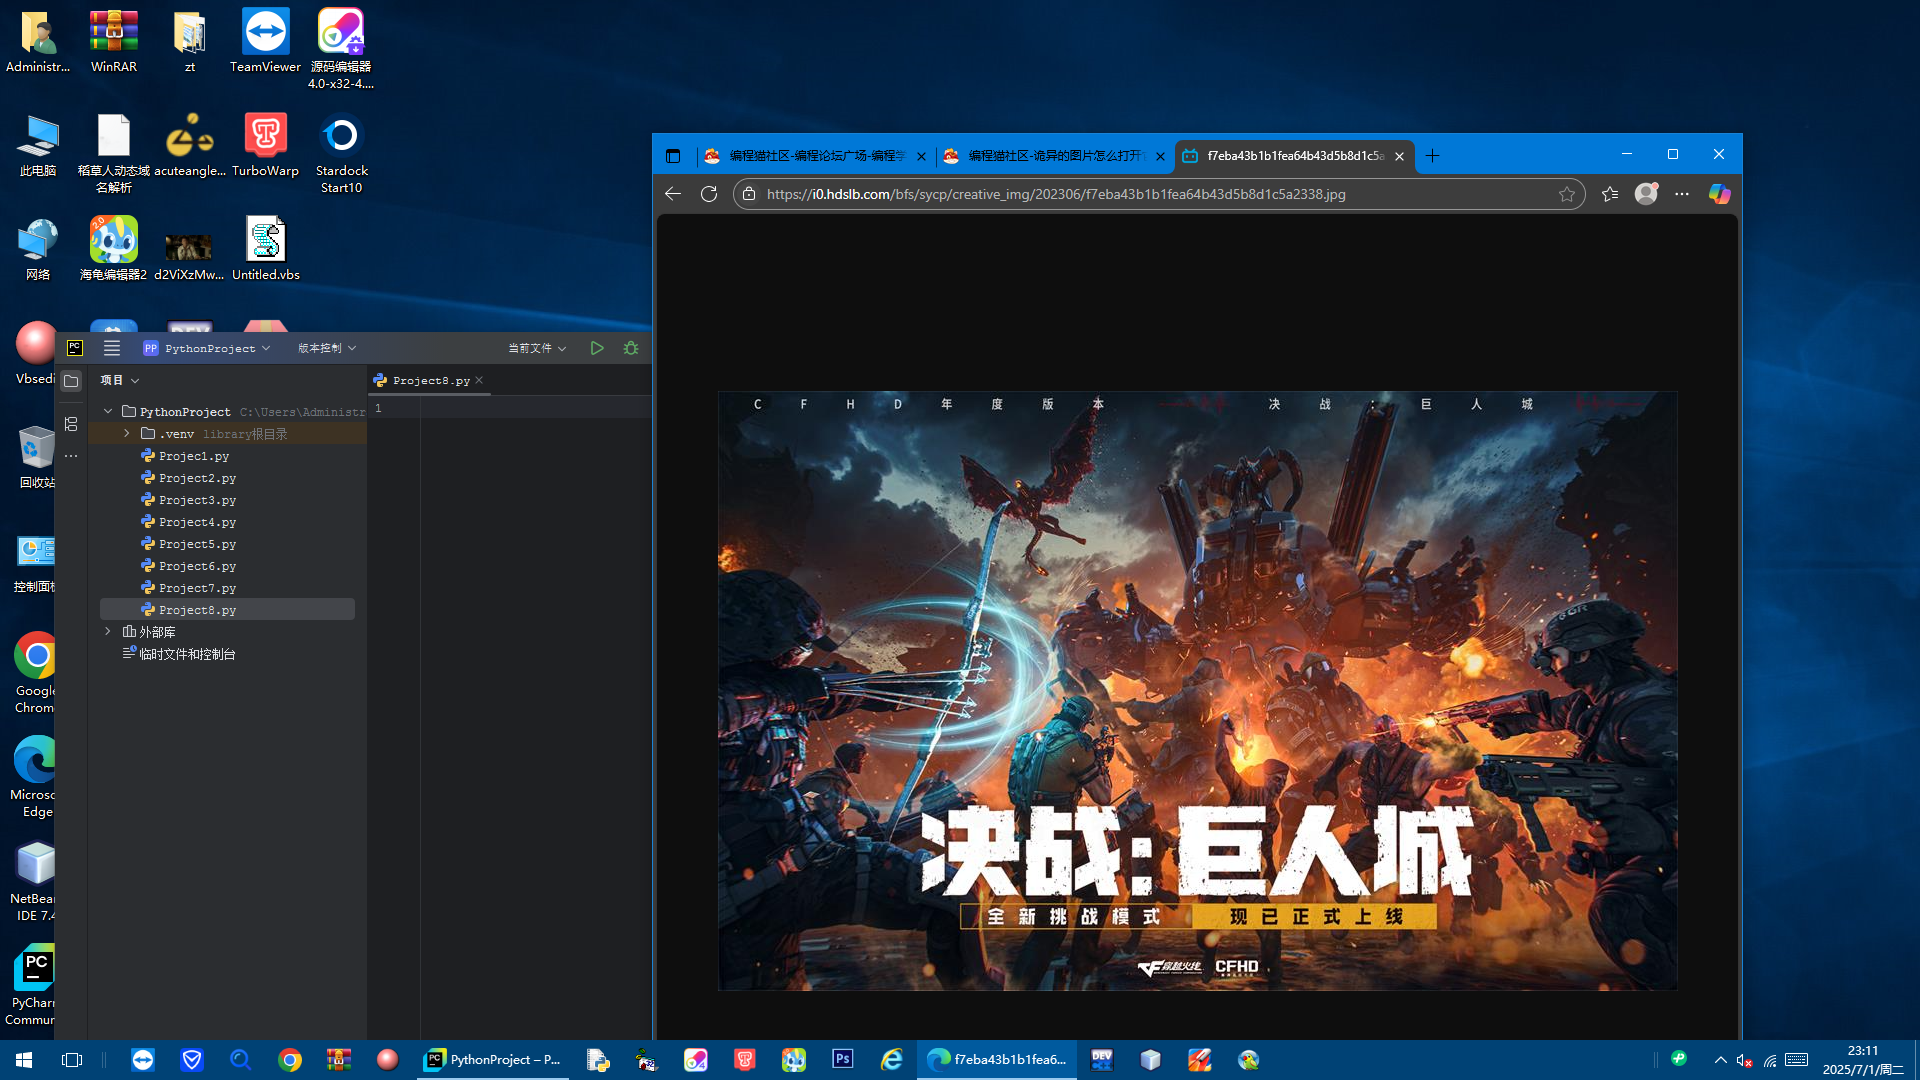Open the taskbar clock and date

click(x=1863, y=1060)
